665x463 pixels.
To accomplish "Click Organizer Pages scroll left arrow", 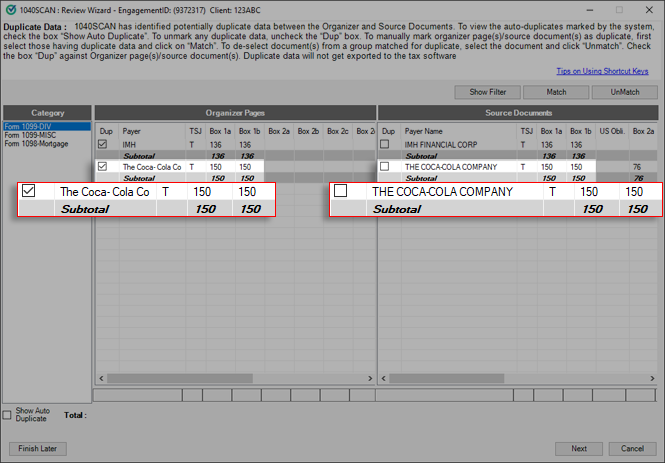I will [x=101, y=378].
